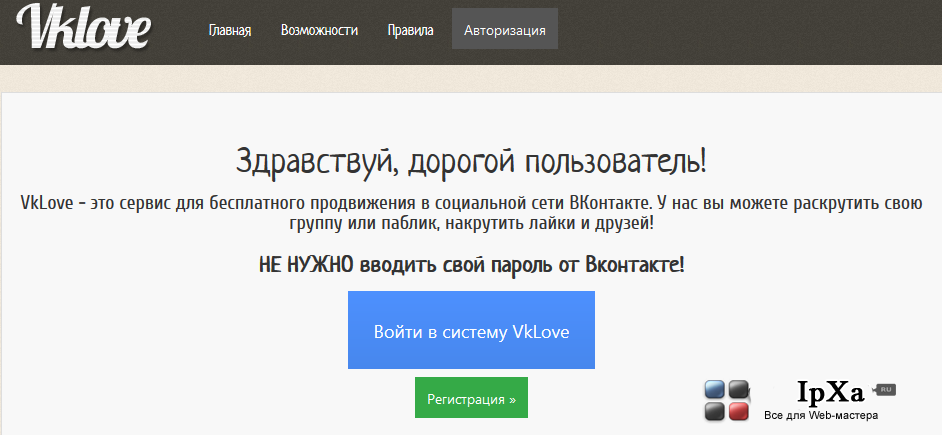
Task: Click the IpXa watermark text
Action: (x=830, y=392)
